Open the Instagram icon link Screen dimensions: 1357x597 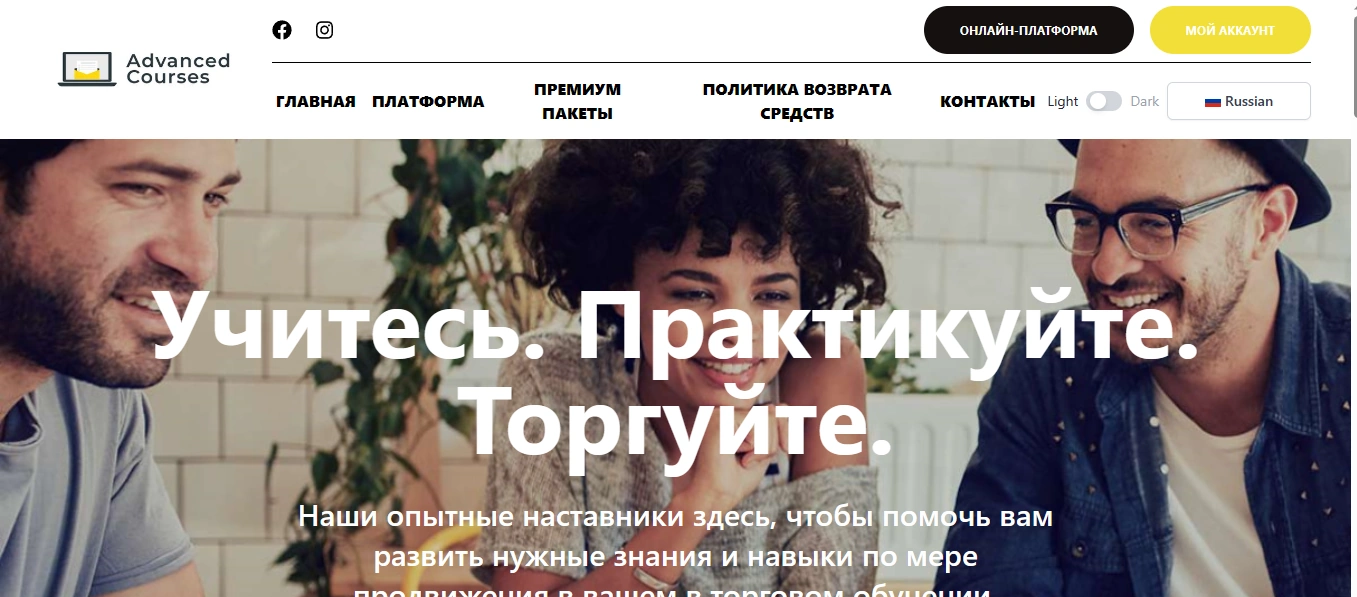[324, 30]
